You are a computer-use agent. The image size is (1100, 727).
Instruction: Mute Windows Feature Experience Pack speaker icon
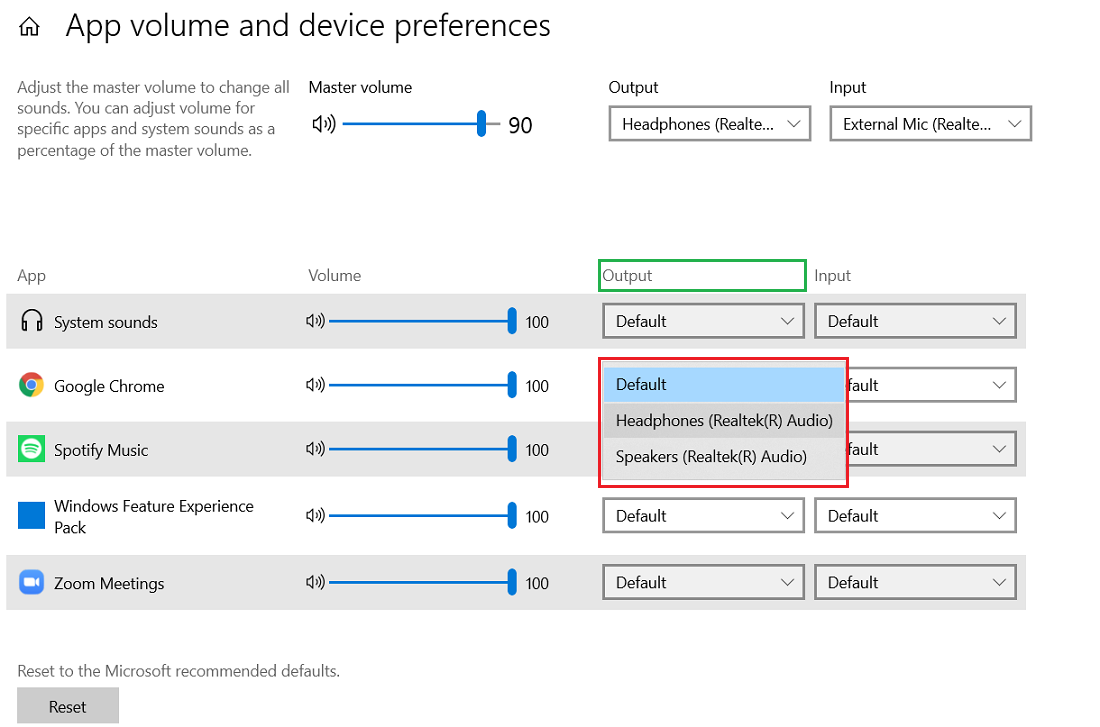315,516
